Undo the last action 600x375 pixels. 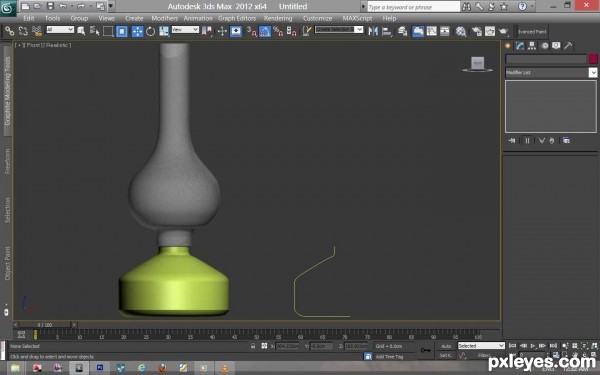(63, 6)
